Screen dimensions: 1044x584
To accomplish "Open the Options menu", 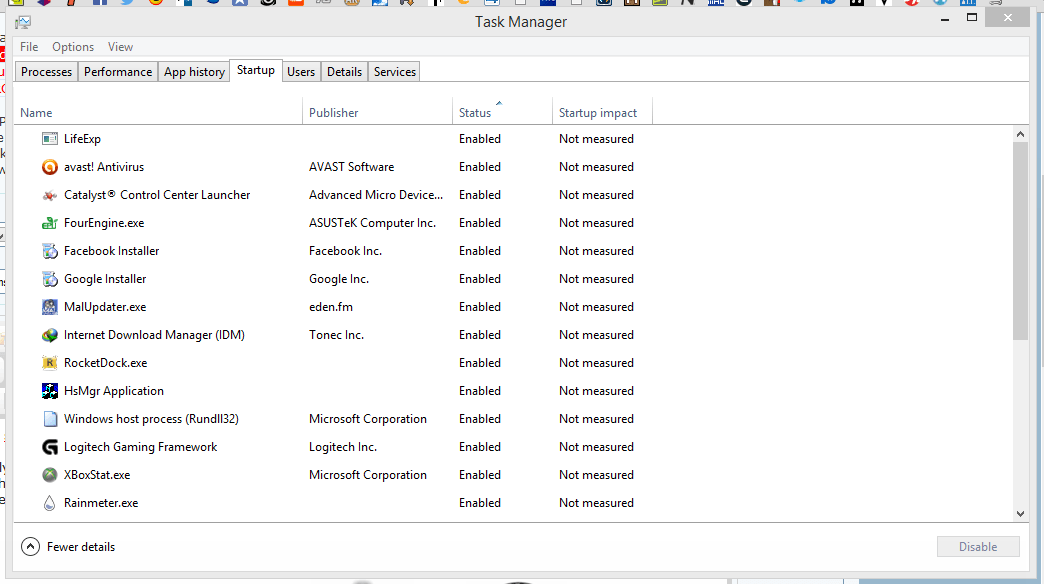I will 72,46.
